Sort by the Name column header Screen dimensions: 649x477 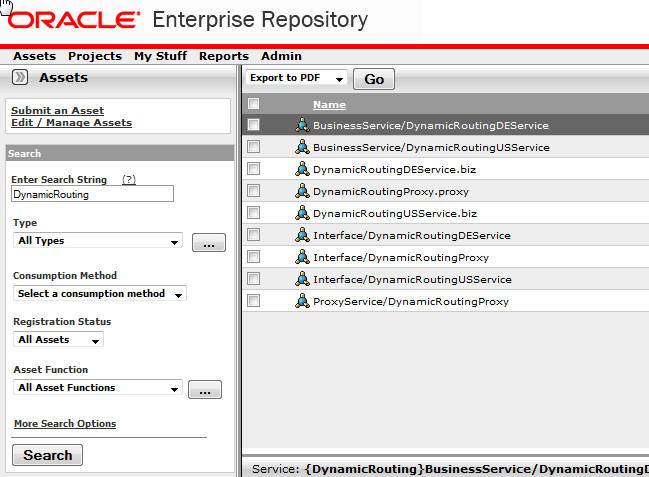pos(329,105)
